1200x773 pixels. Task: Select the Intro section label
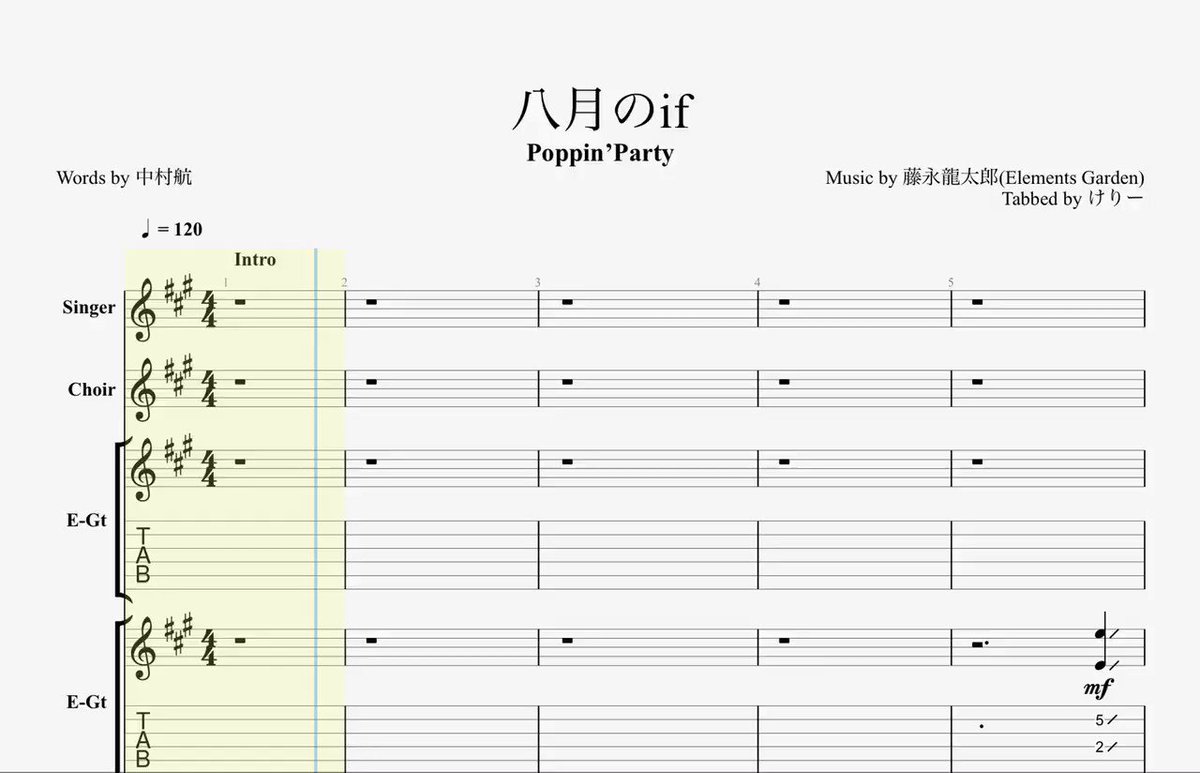point(255,260)
